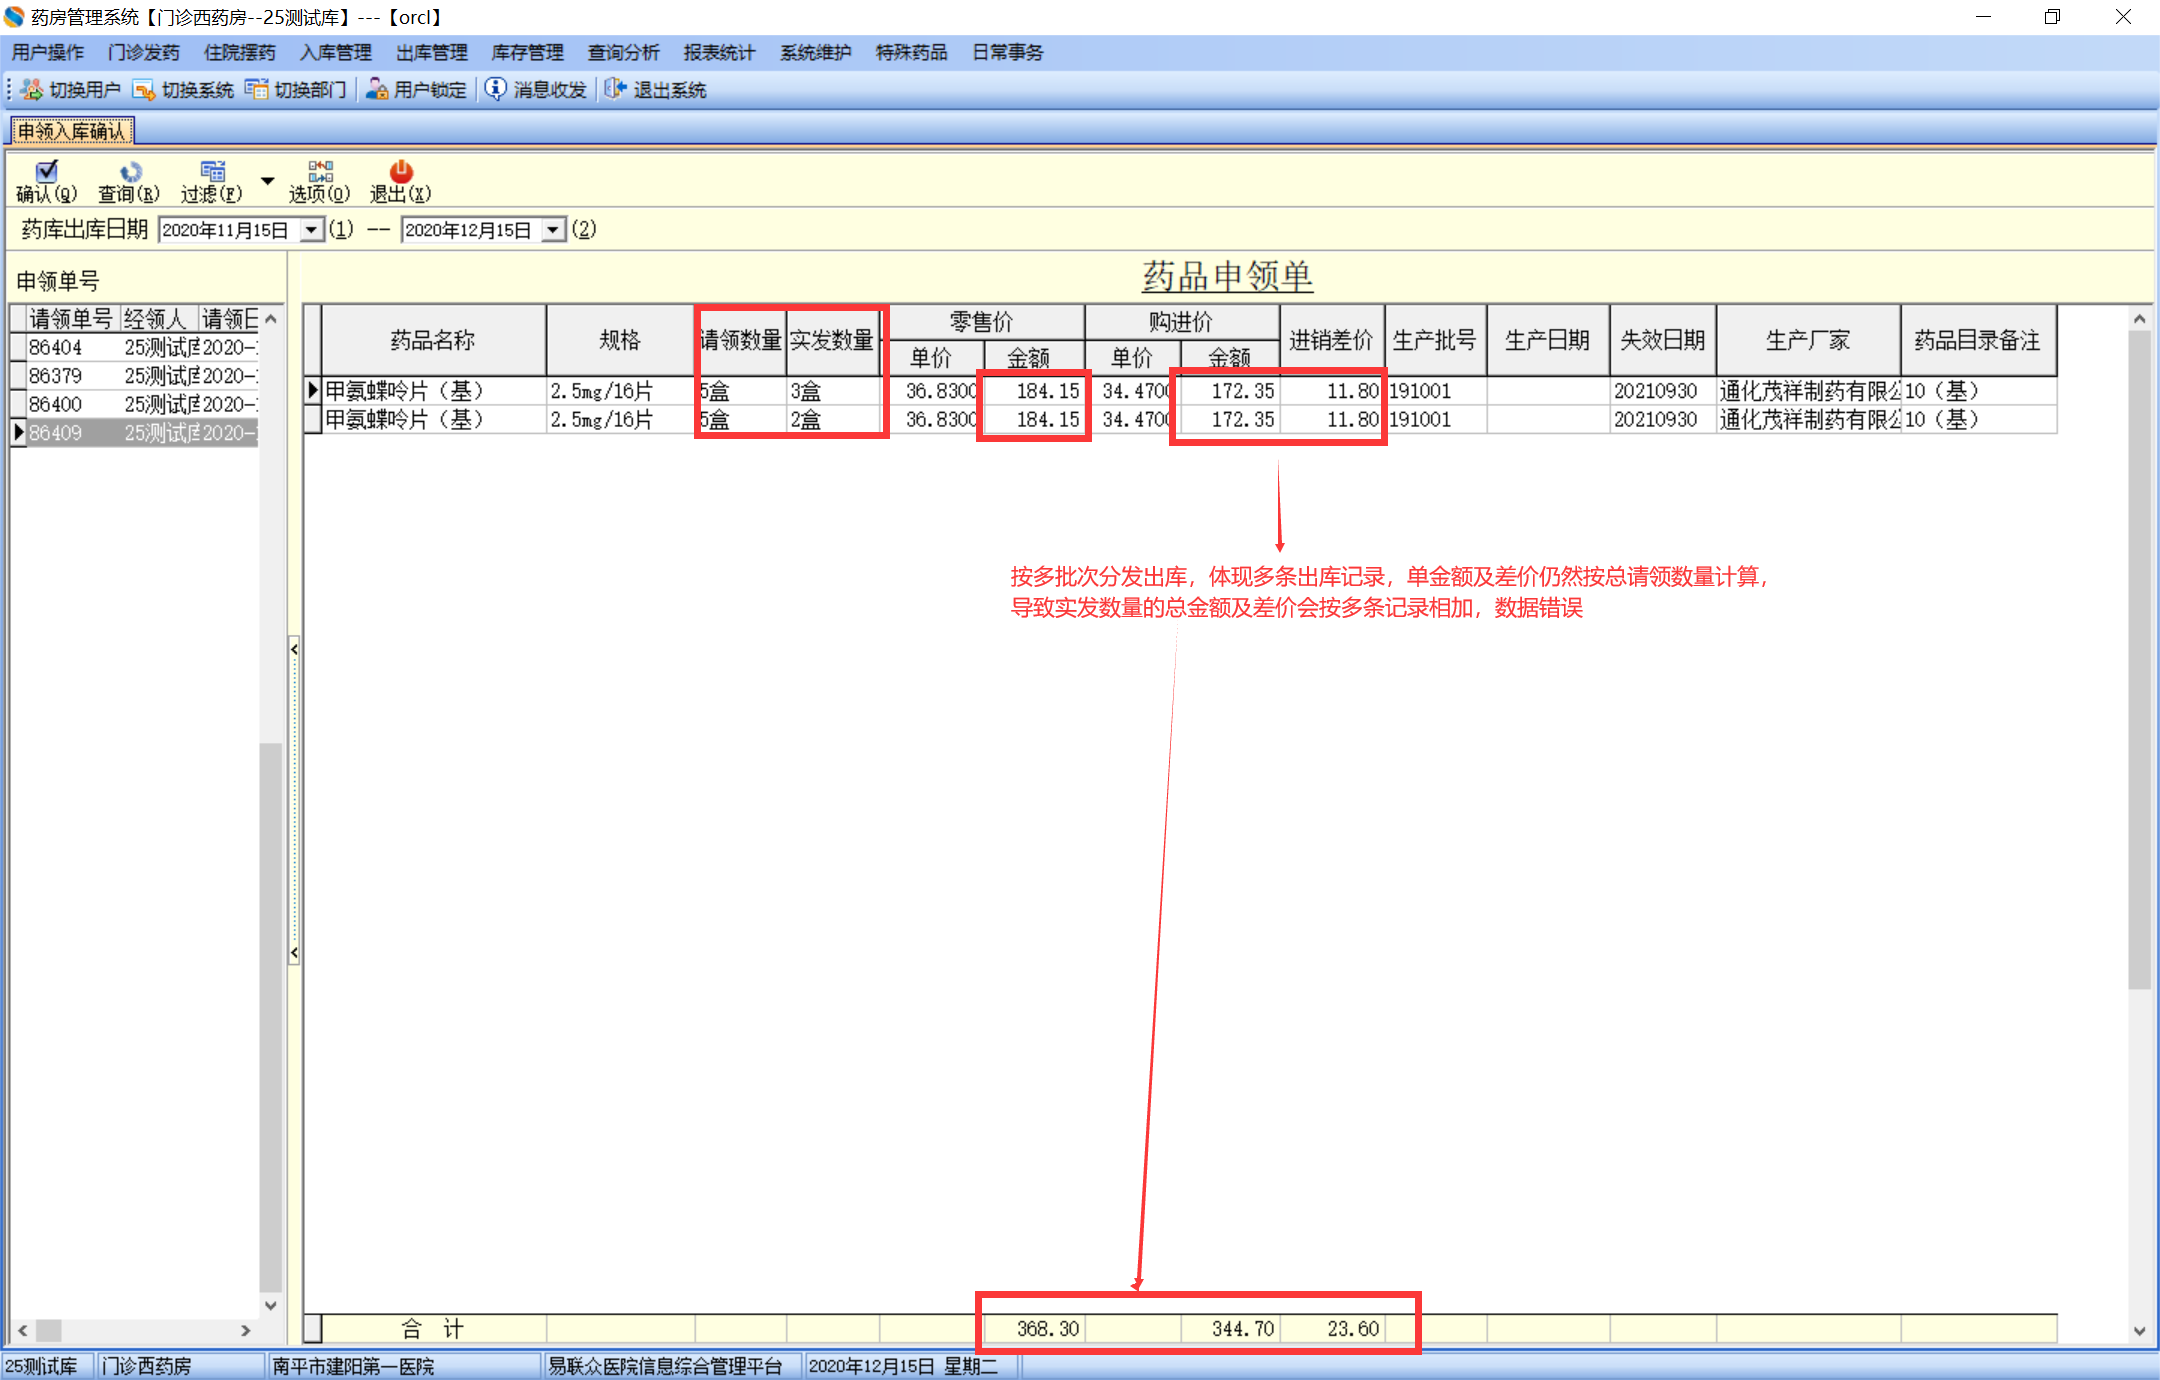
Task: Click 切换部门 switch department icon
Action: (x=257, y=90)
